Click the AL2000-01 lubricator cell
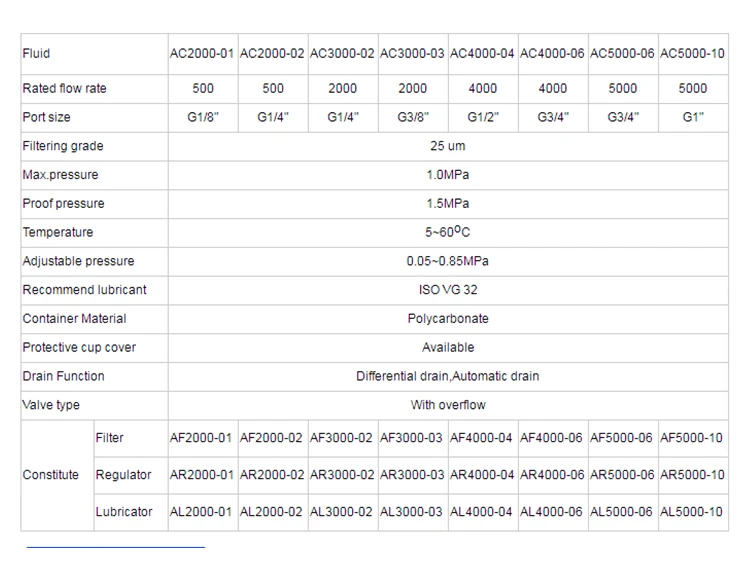750x565 pixels. [203, 512]
